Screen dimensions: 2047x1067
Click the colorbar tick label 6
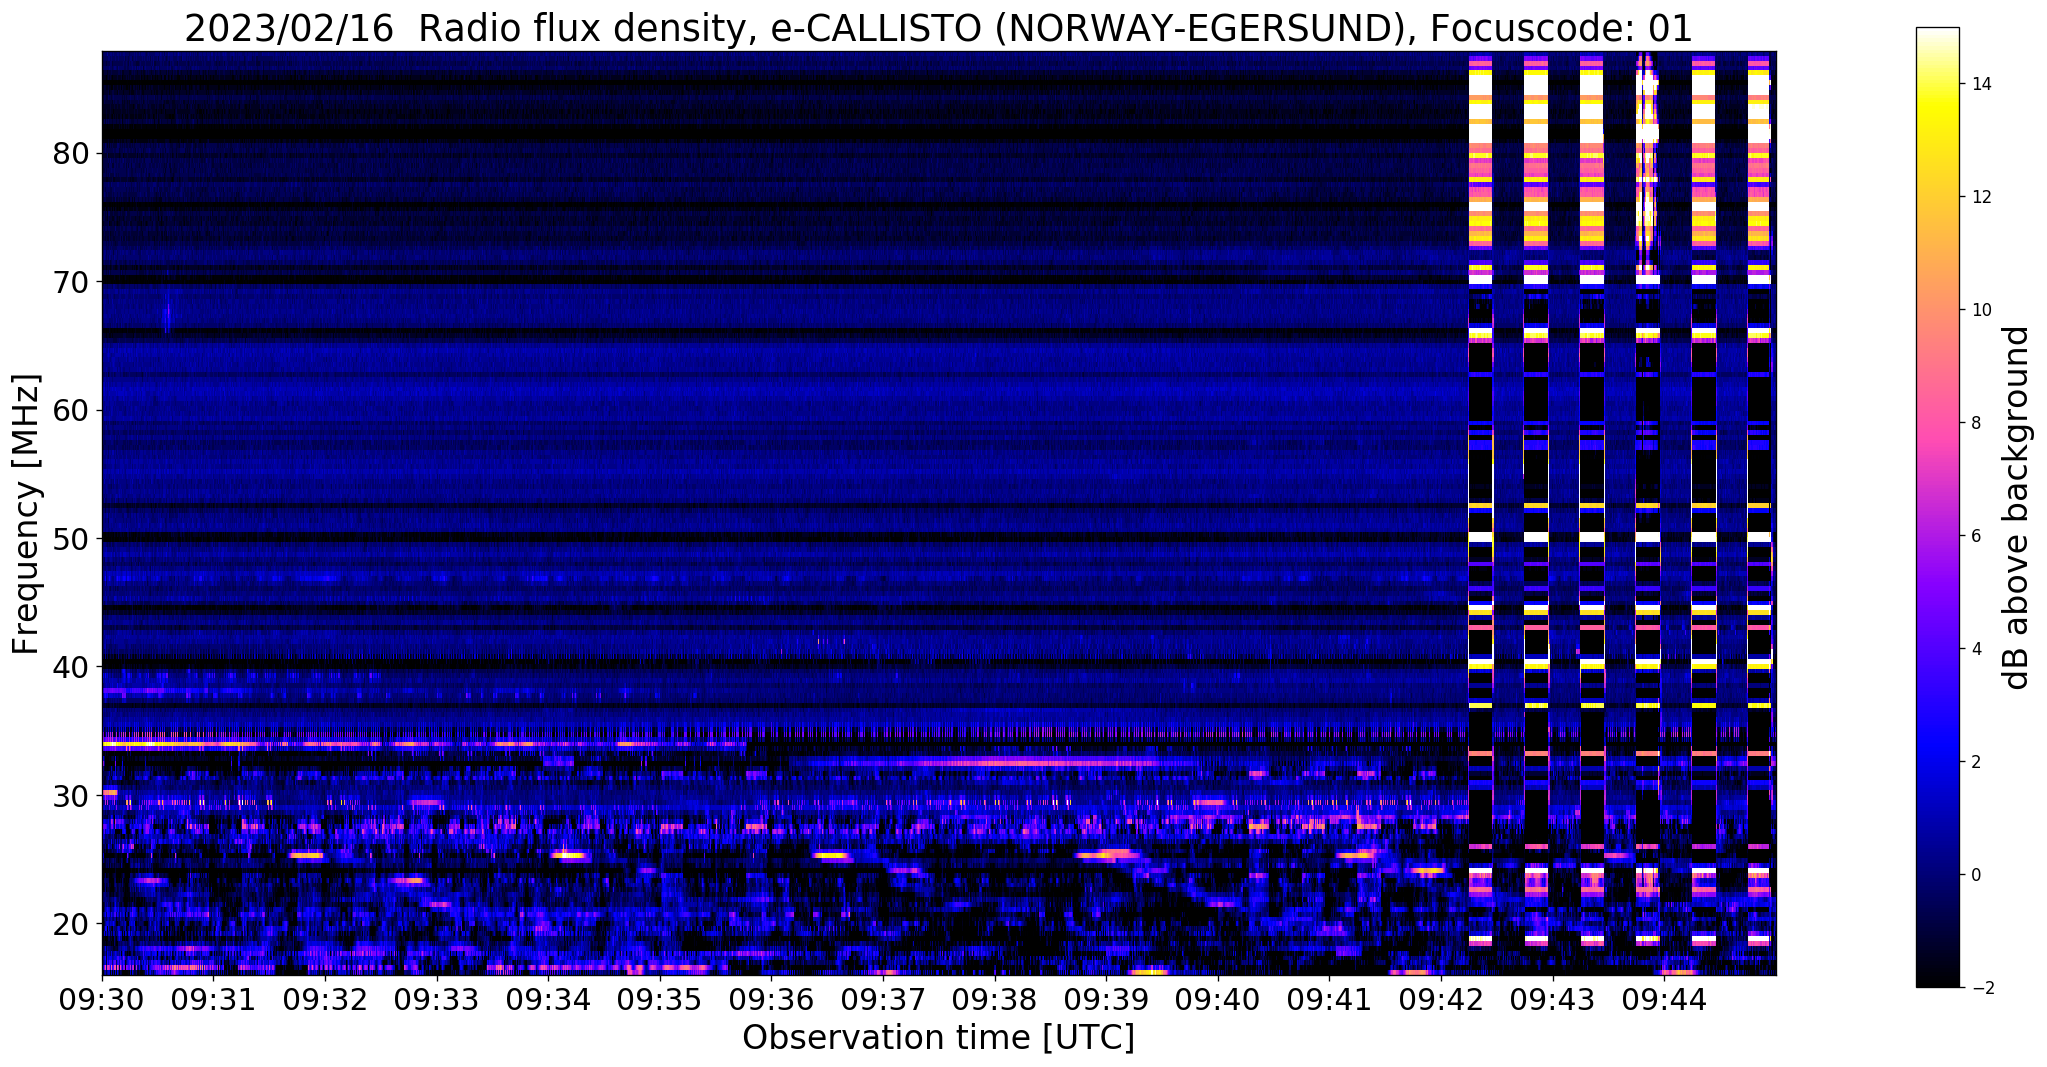pos(1975,536)
